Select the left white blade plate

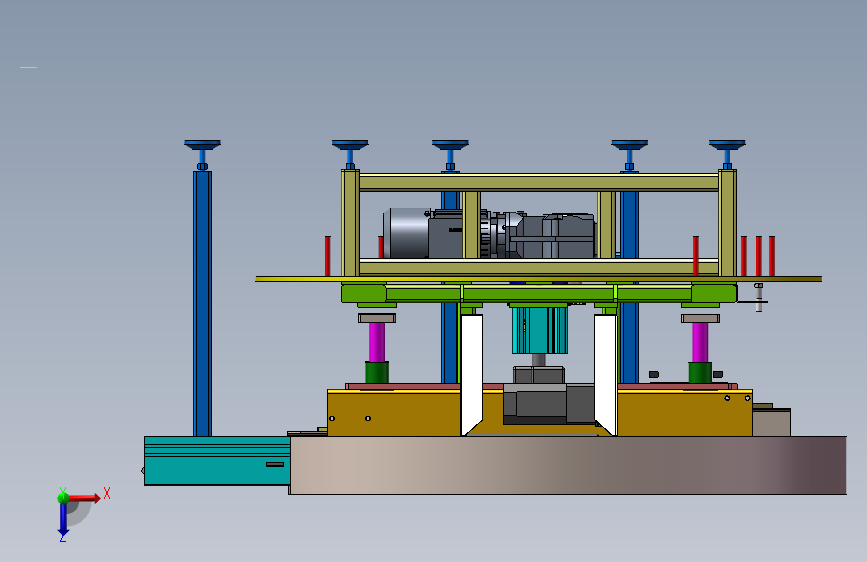tap(472, 374)
